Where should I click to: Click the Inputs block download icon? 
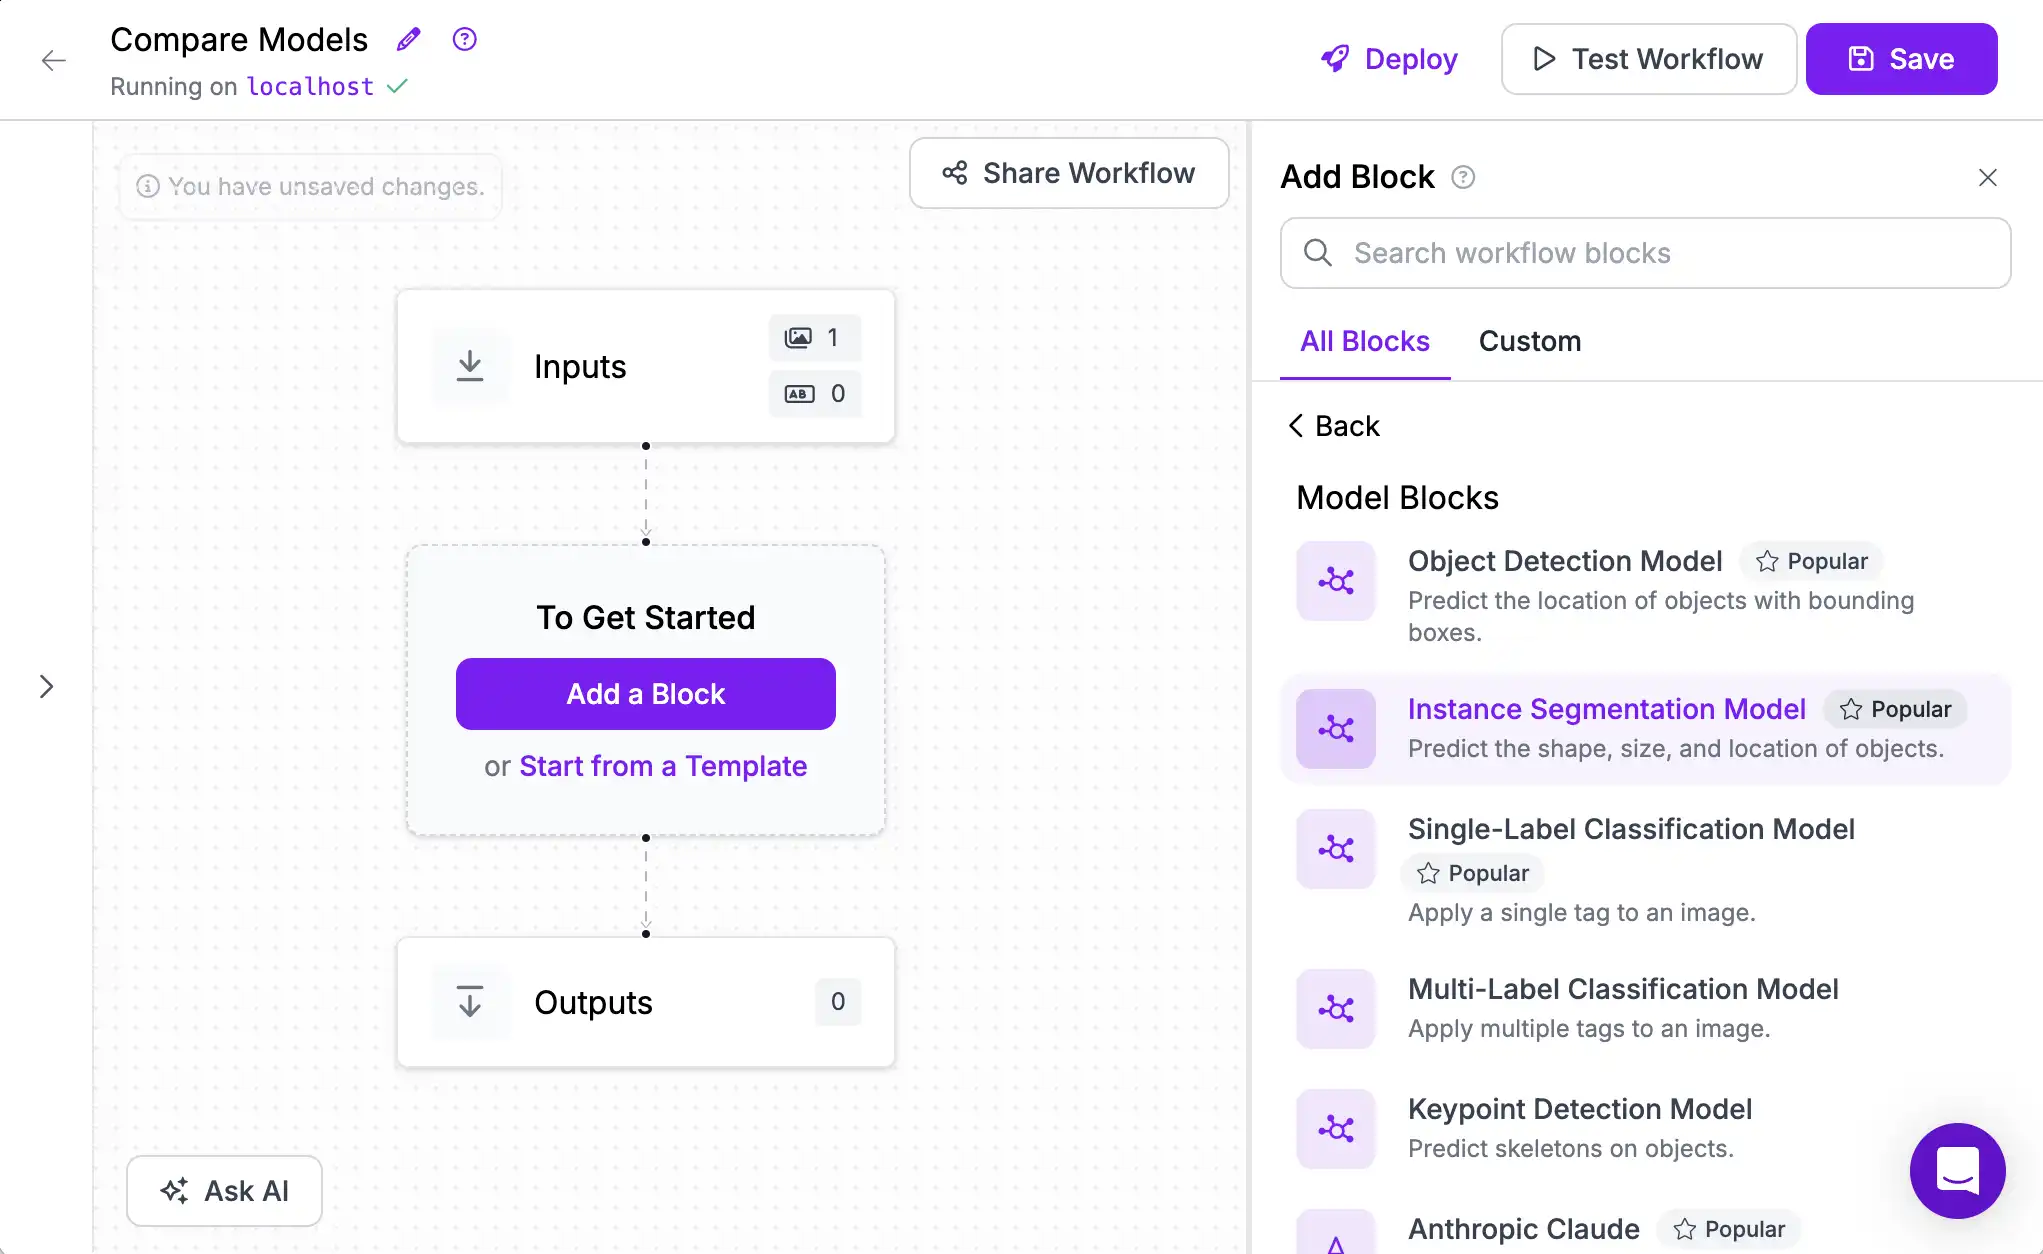pyautogui.click(x=470, y=366)
